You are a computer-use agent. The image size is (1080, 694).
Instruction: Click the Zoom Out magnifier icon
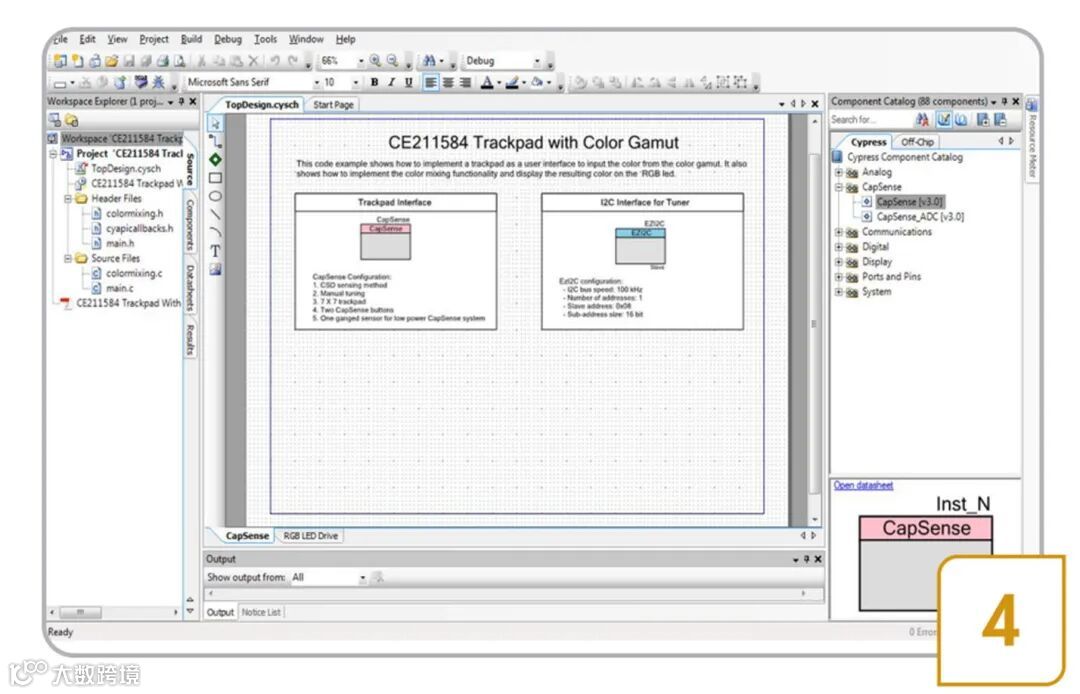point(393,61)
